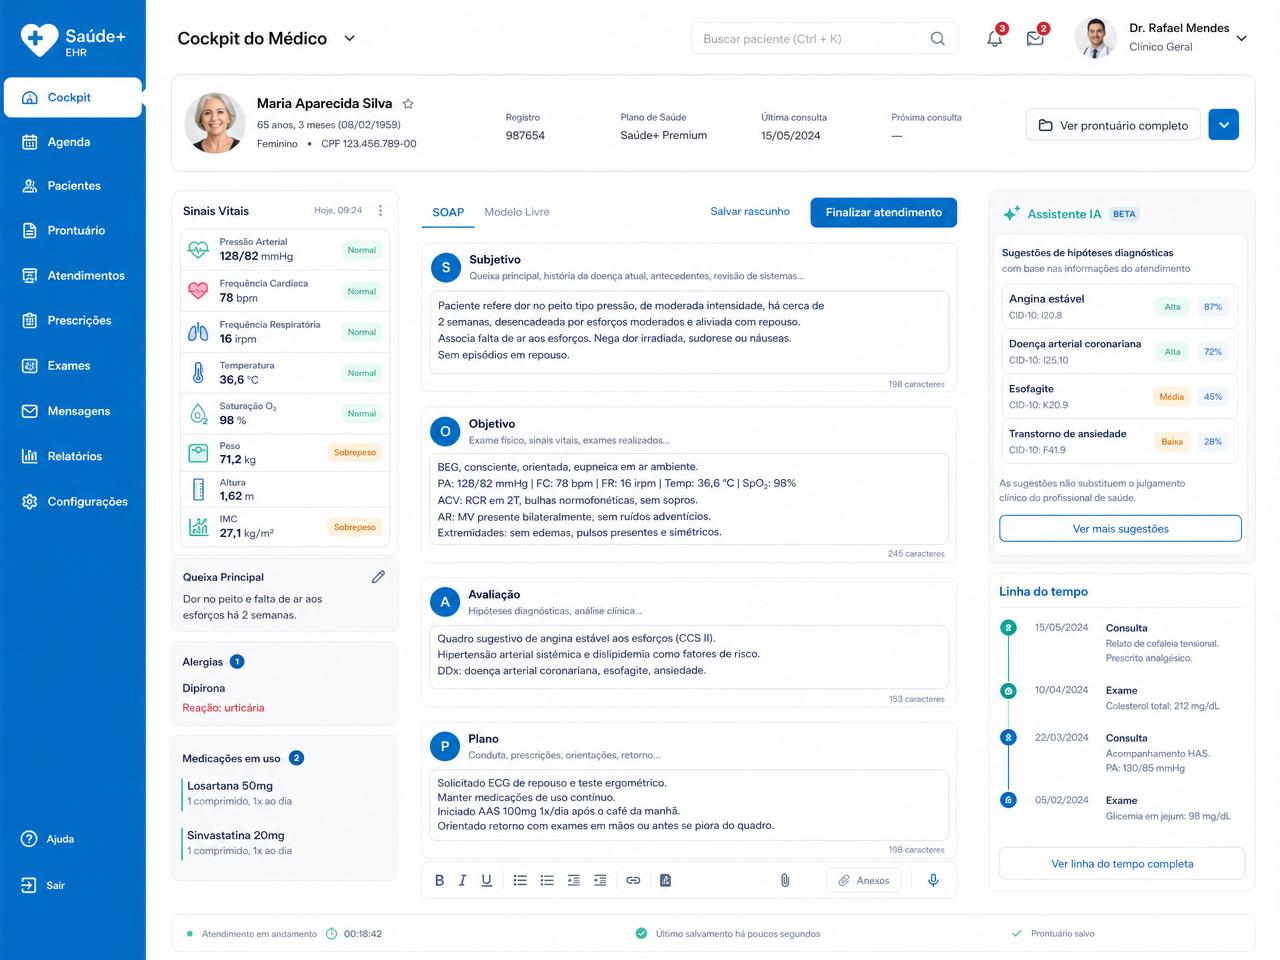Screen dimensions: 1280x960
Task: Click the paperclip attach icon
Action: 785,880
